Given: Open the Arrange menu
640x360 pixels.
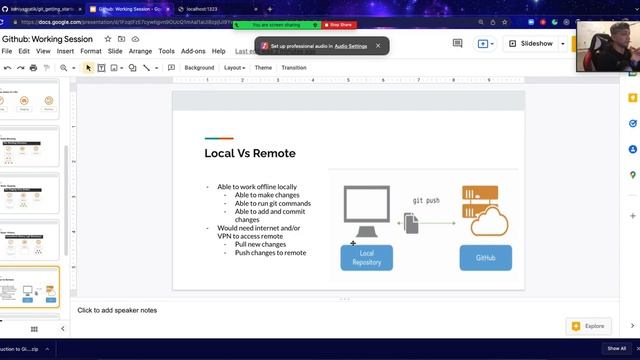Looking at the screenshot, I should pyautogui.click(x=140, y=51).
